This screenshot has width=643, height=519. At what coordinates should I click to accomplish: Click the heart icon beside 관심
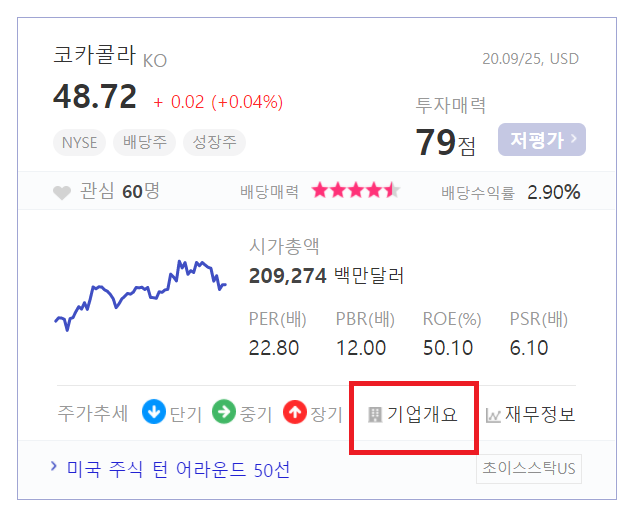(62, 192)
